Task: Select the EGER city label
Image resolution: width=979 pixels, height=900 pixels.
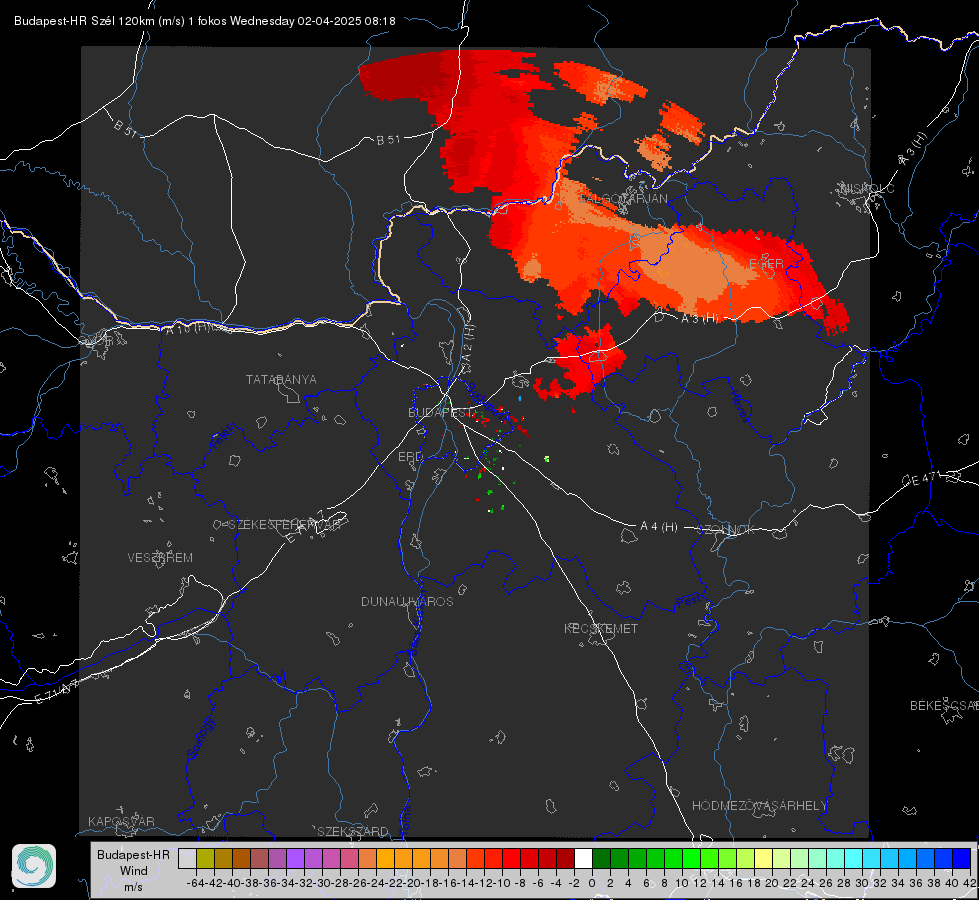Action: click(x=766, y=264)
